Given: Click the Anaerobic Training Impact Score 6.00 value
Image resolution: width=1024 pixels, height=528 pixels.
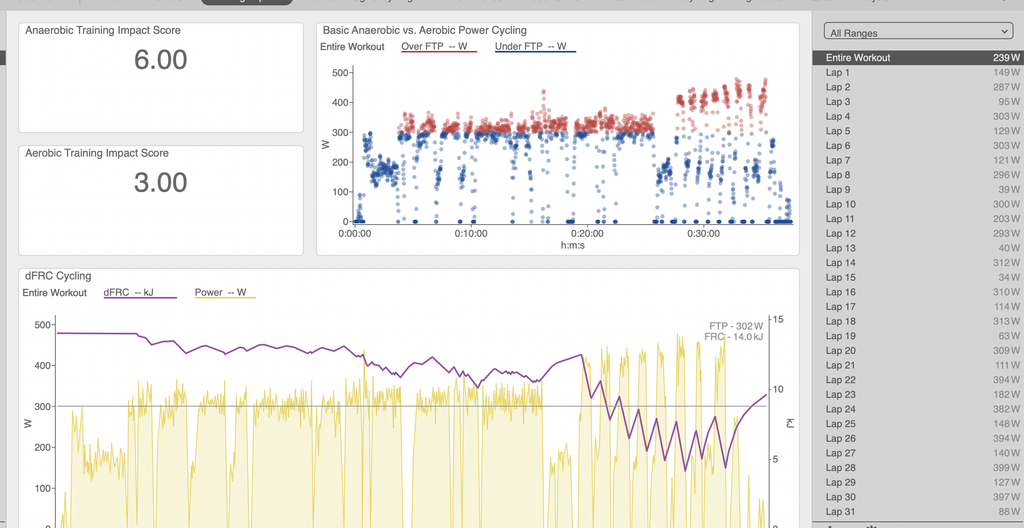Looking at the screenshot, I should [161, 60].
